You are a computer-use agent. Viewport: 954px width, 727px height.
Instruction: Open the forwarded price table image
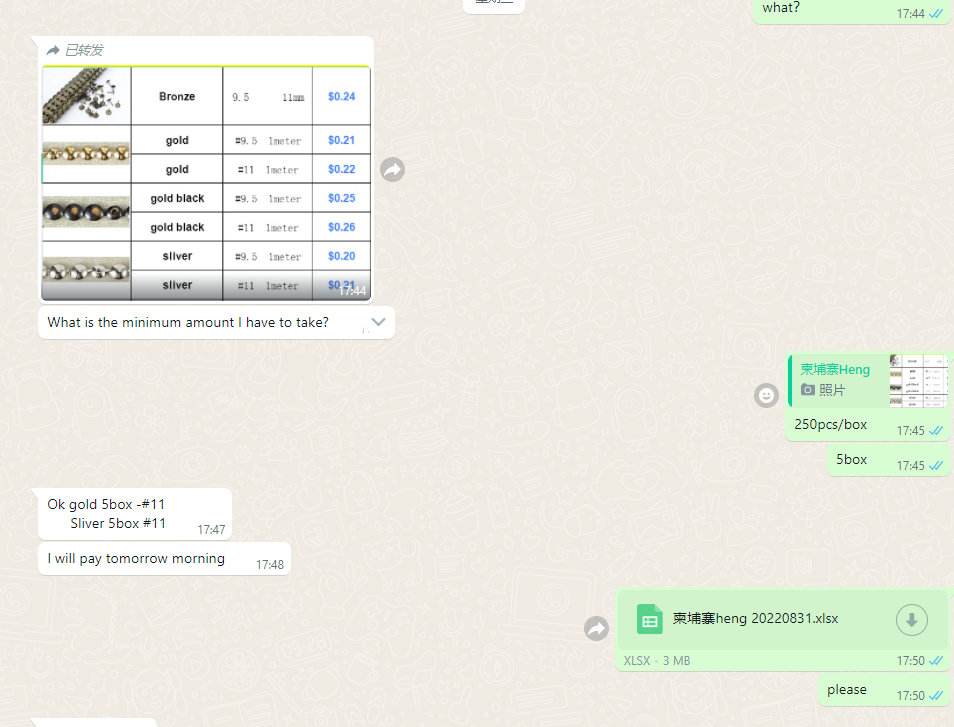[x=206, y=183]
